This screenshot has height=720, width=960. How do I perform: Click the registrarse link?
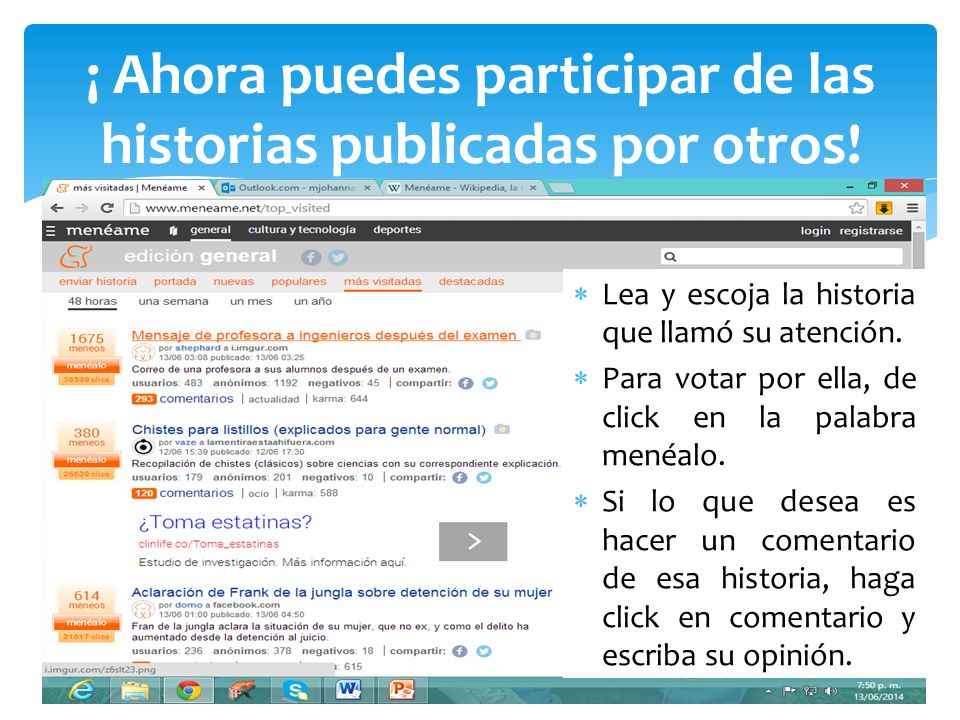(871, 231)
